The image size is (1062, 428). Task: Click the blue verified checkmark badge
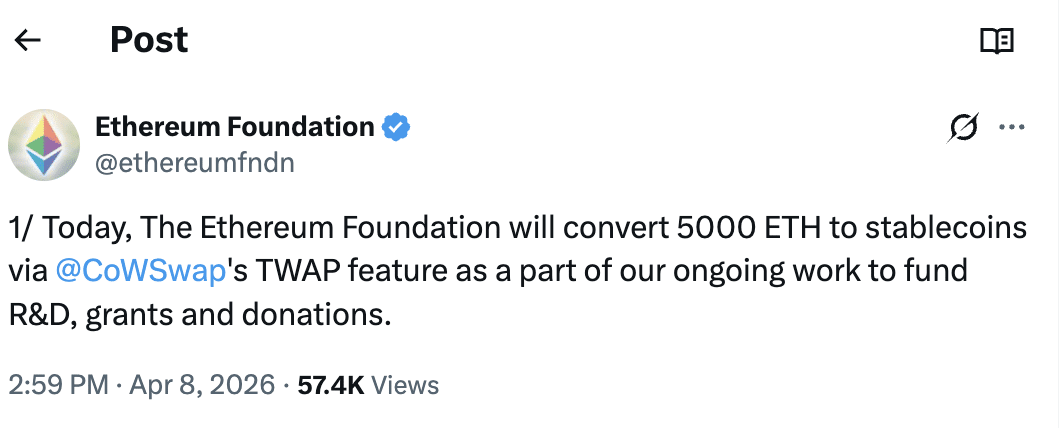pyautogui.click(x=397, y=127)
